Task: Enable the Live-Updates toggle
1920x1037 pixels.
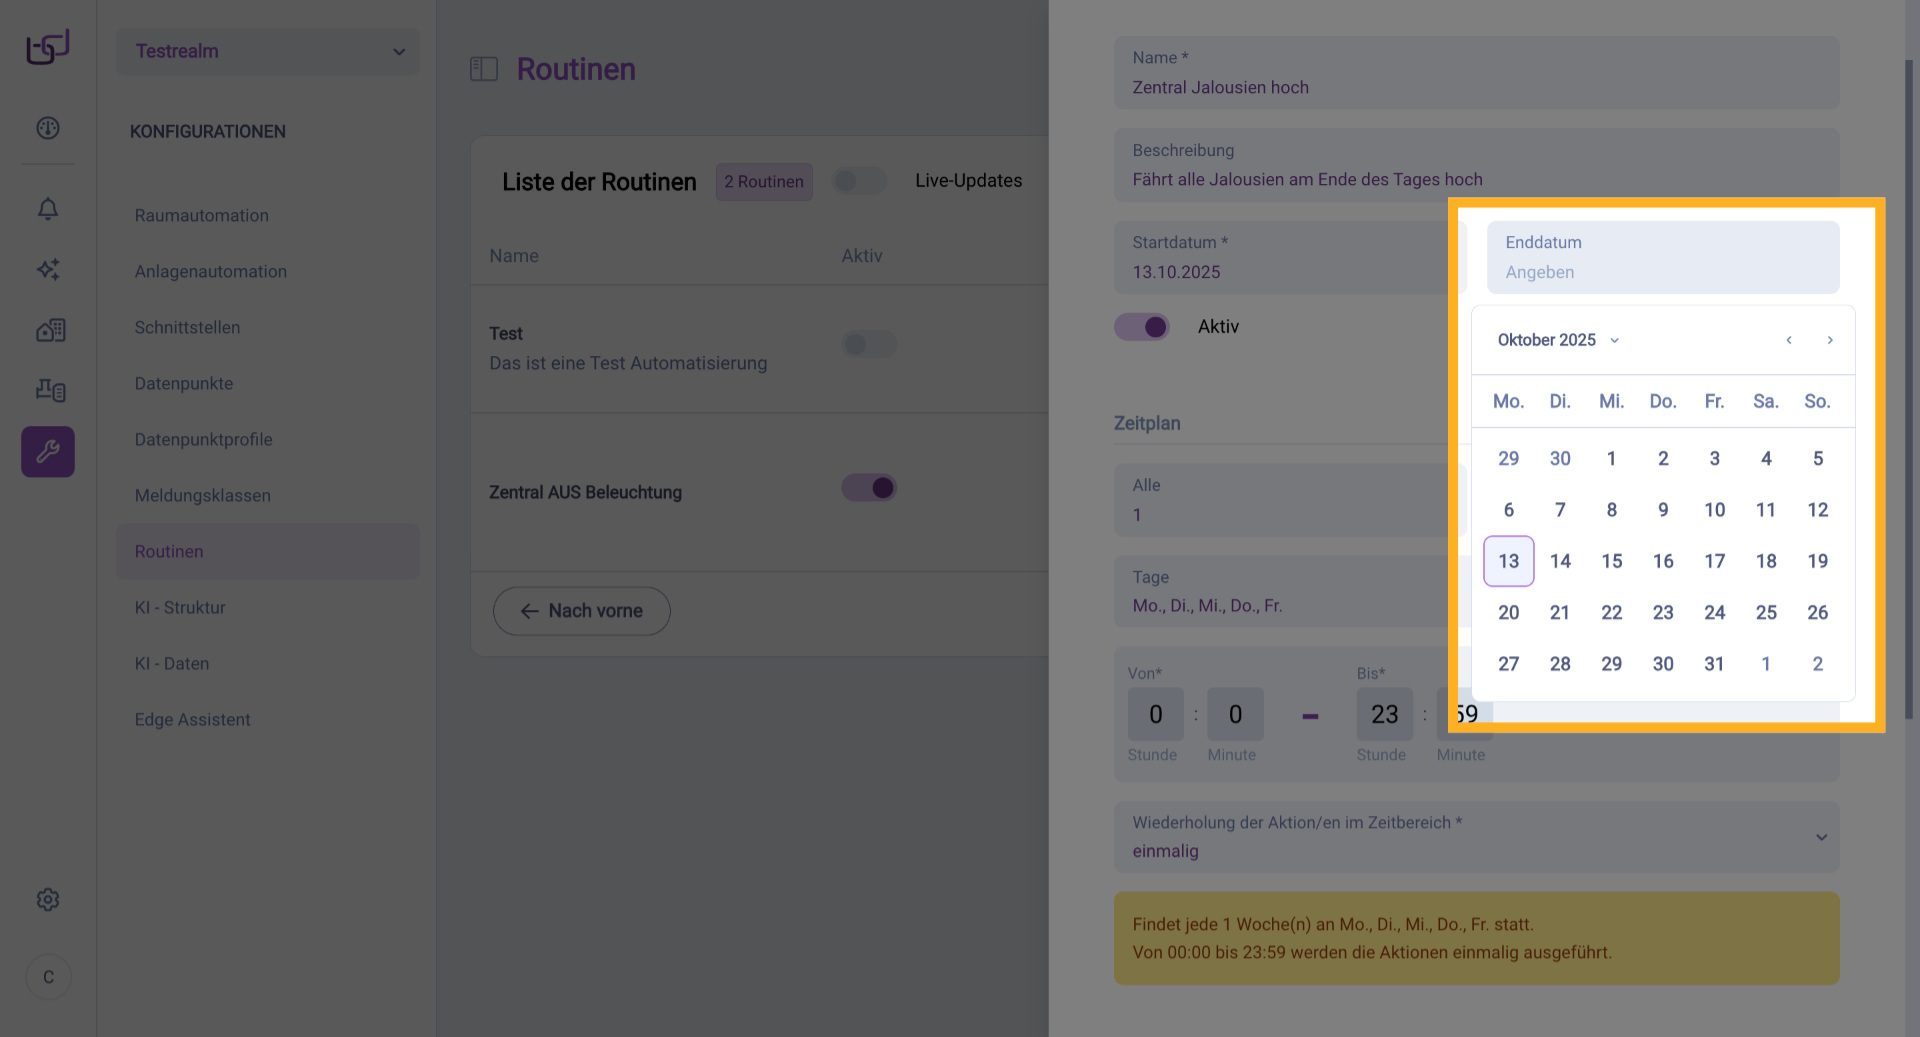Action: point(859,181)
